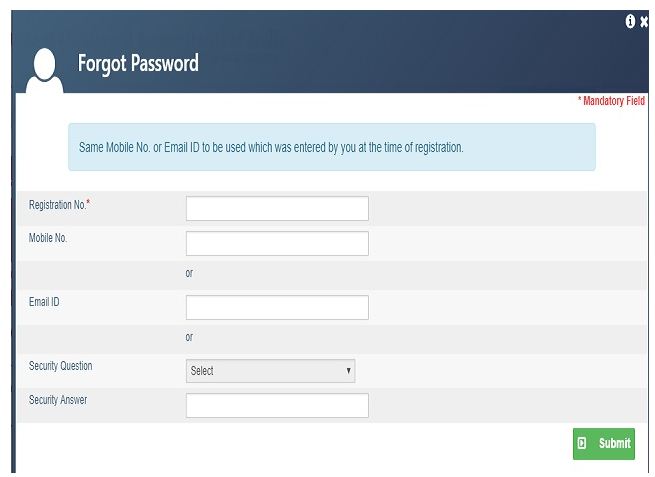
Task: Open the Security Question Select dropdown
Action: pos(271,371)
